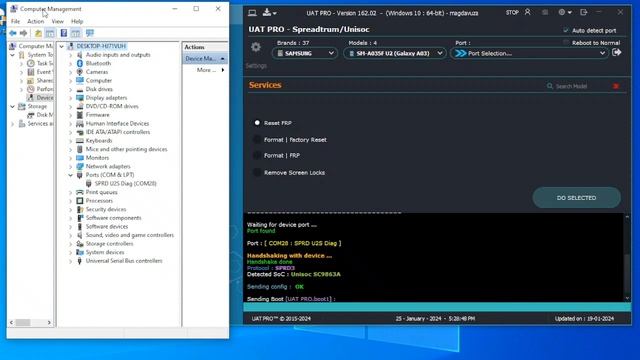
Task: Click the Keyboards category icon
Action: pos(80,140)
